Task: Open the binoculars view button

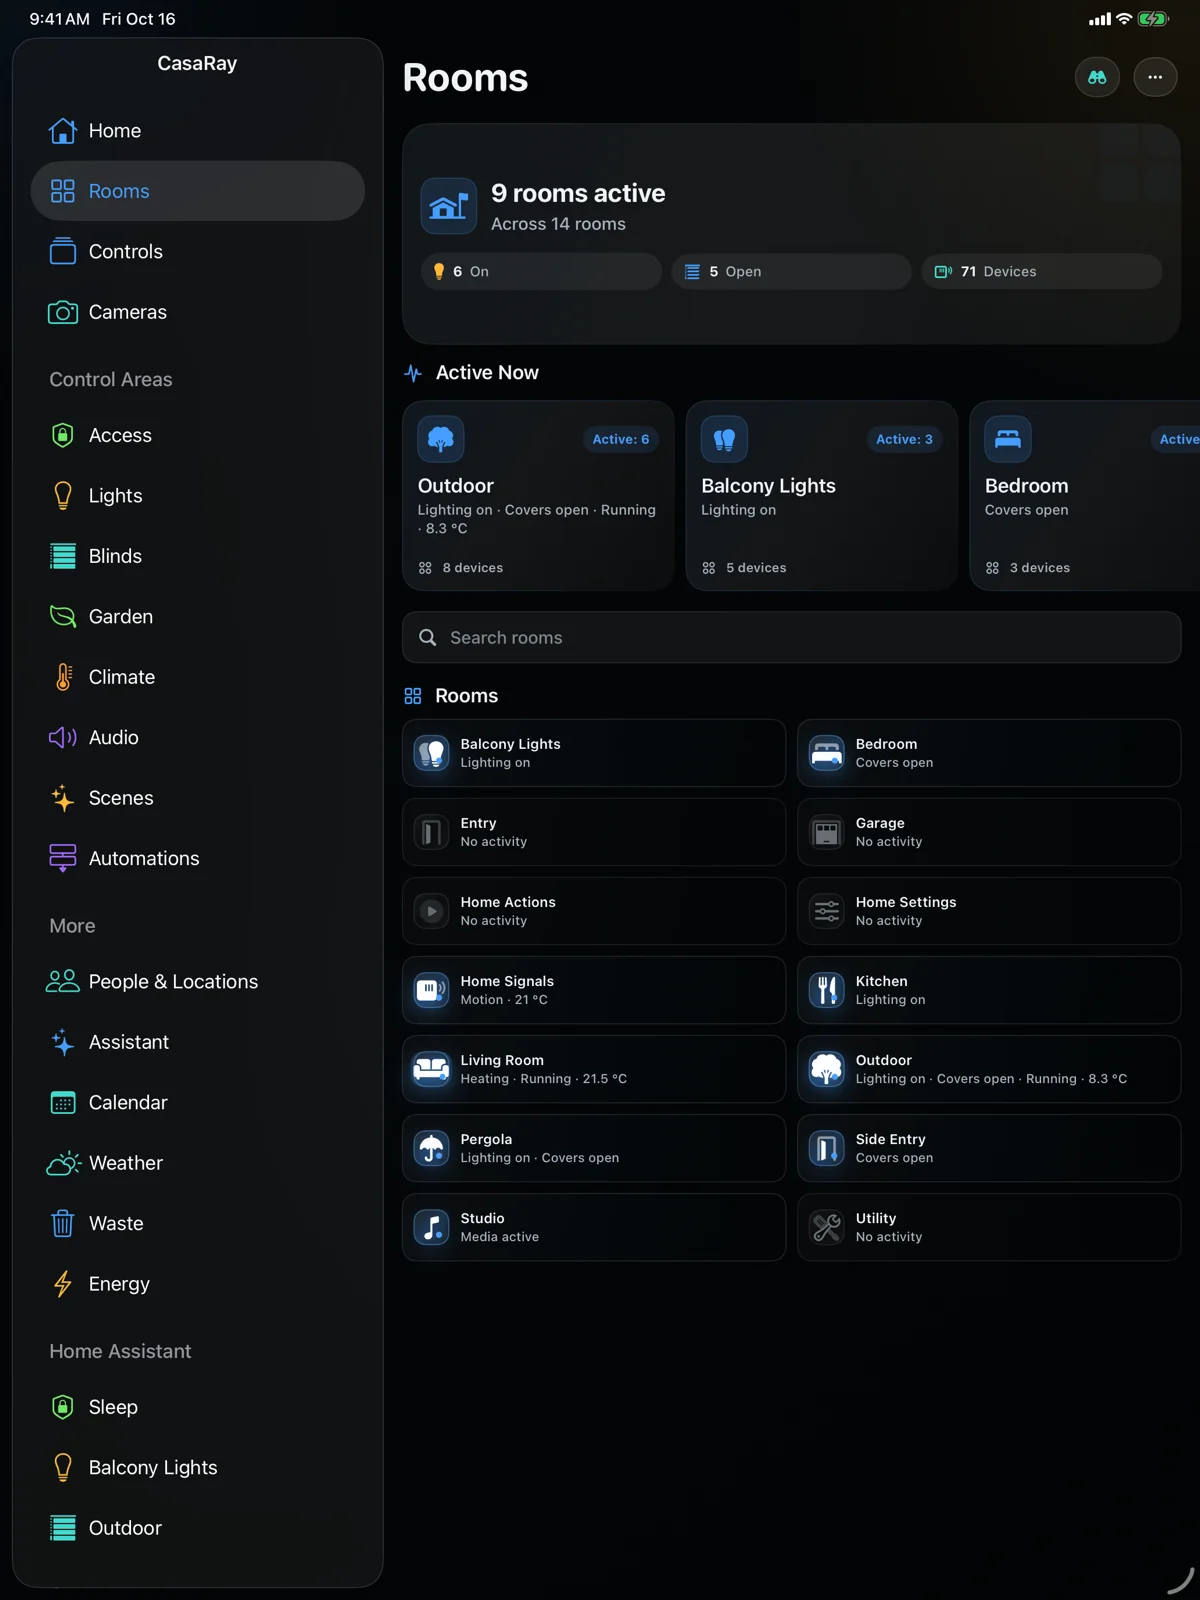Action: (1097, 77)
